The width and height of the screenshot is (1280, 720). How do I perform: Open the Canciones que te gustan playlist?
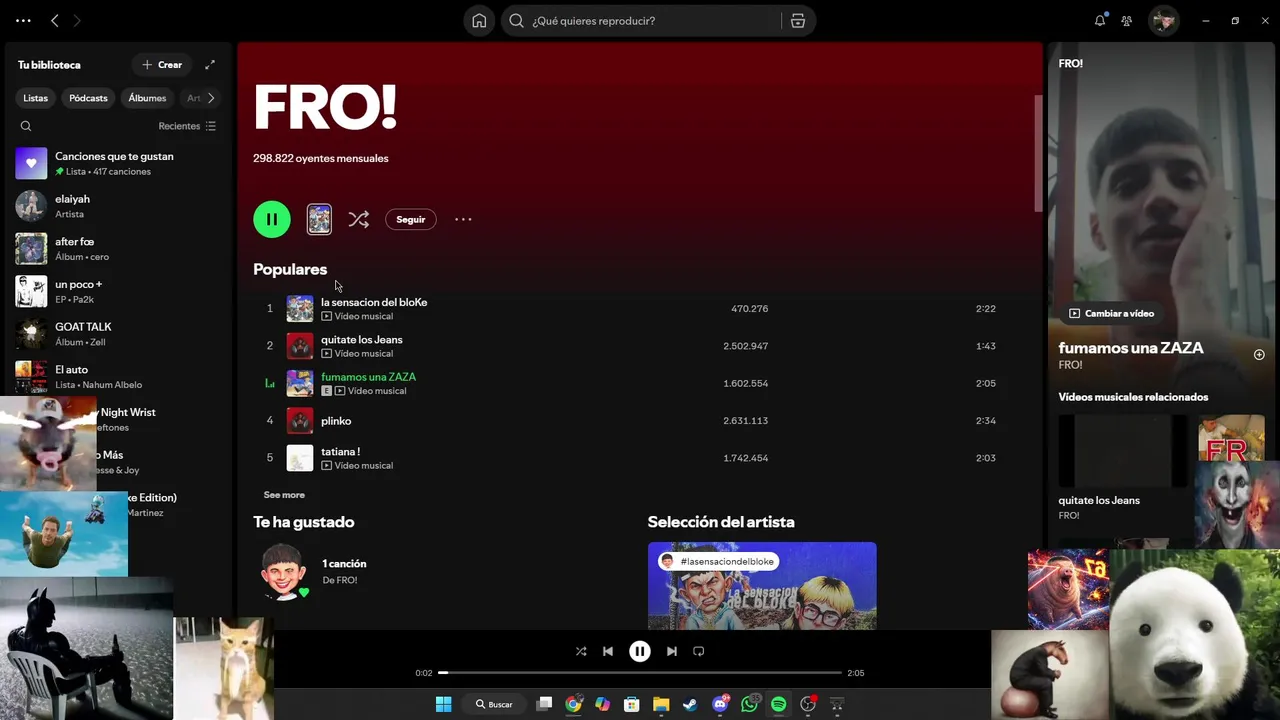118,163
